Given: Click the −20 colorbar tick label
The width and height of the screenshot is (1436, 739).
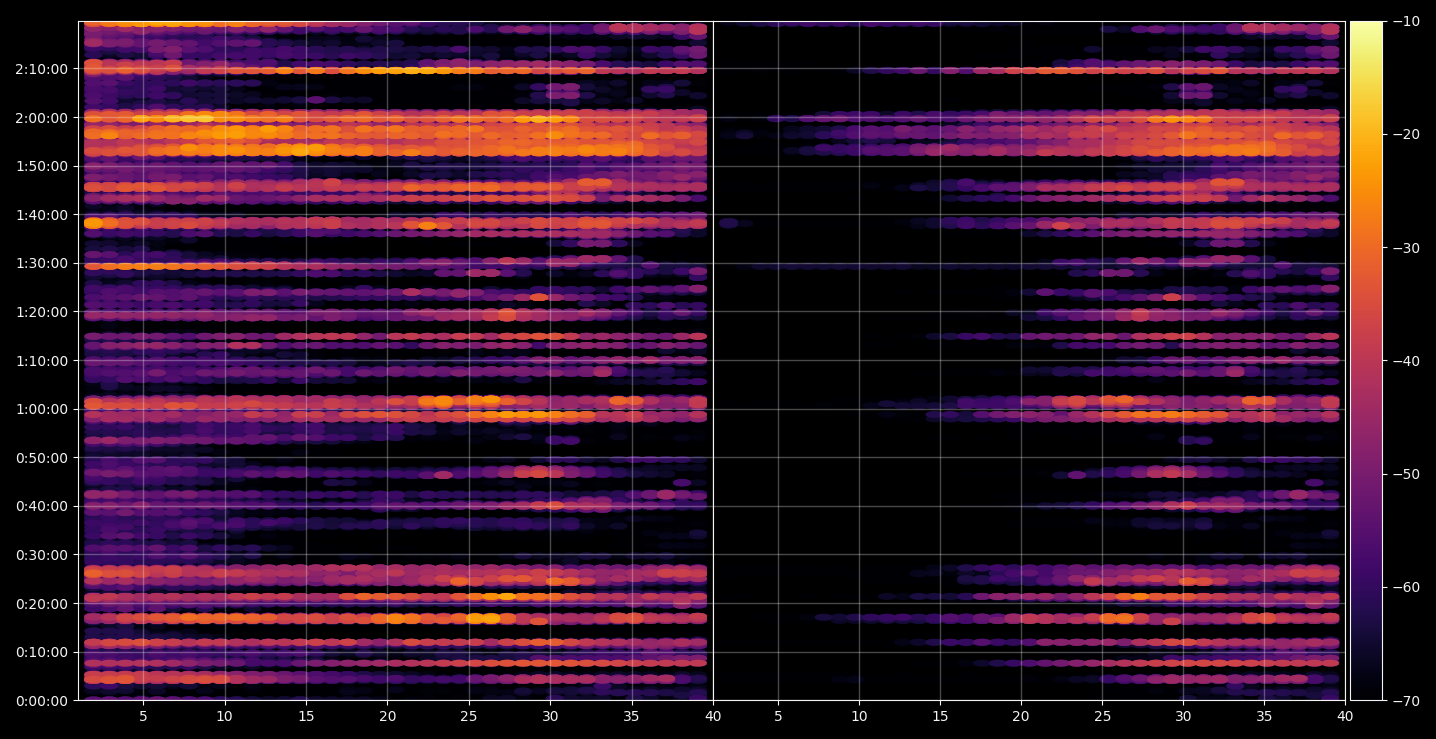Looking at the screenshot, I should tap(1406, 135).
